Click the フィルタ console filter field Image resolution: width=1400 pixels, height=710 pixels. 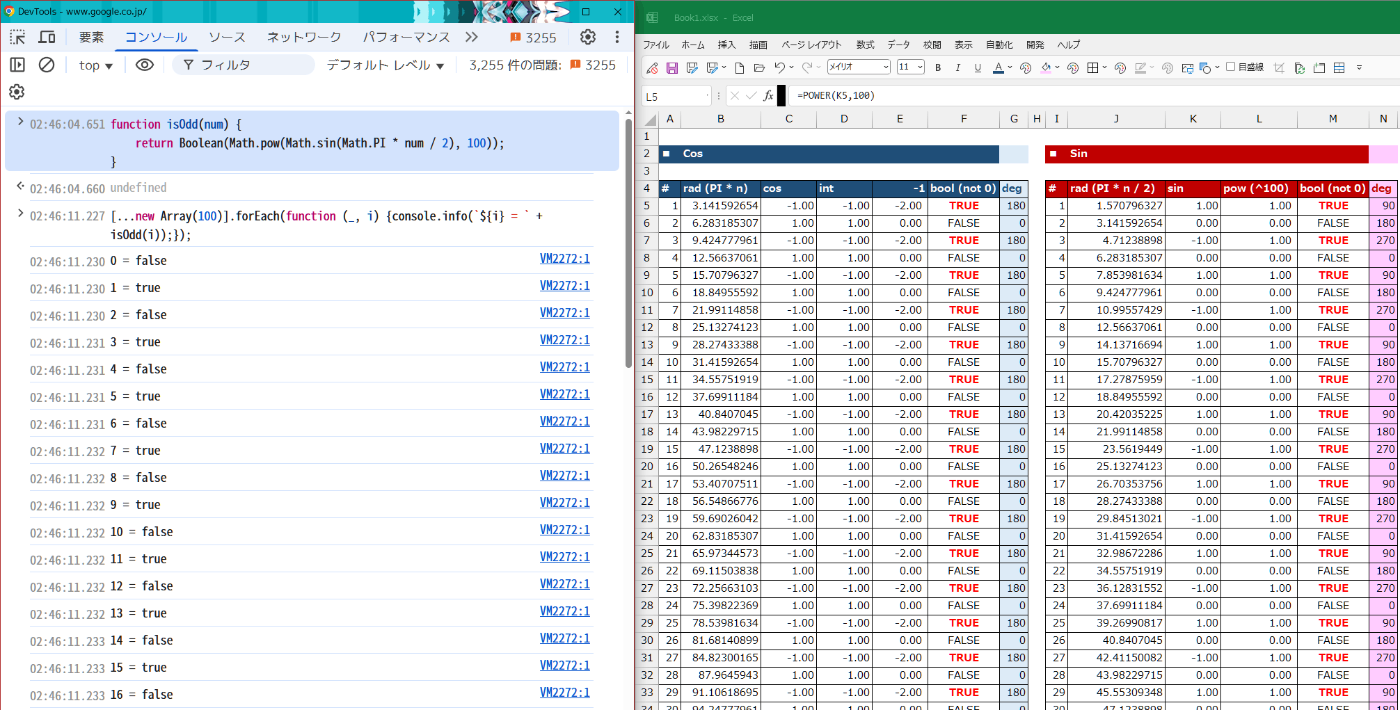[x=240, y=65]
